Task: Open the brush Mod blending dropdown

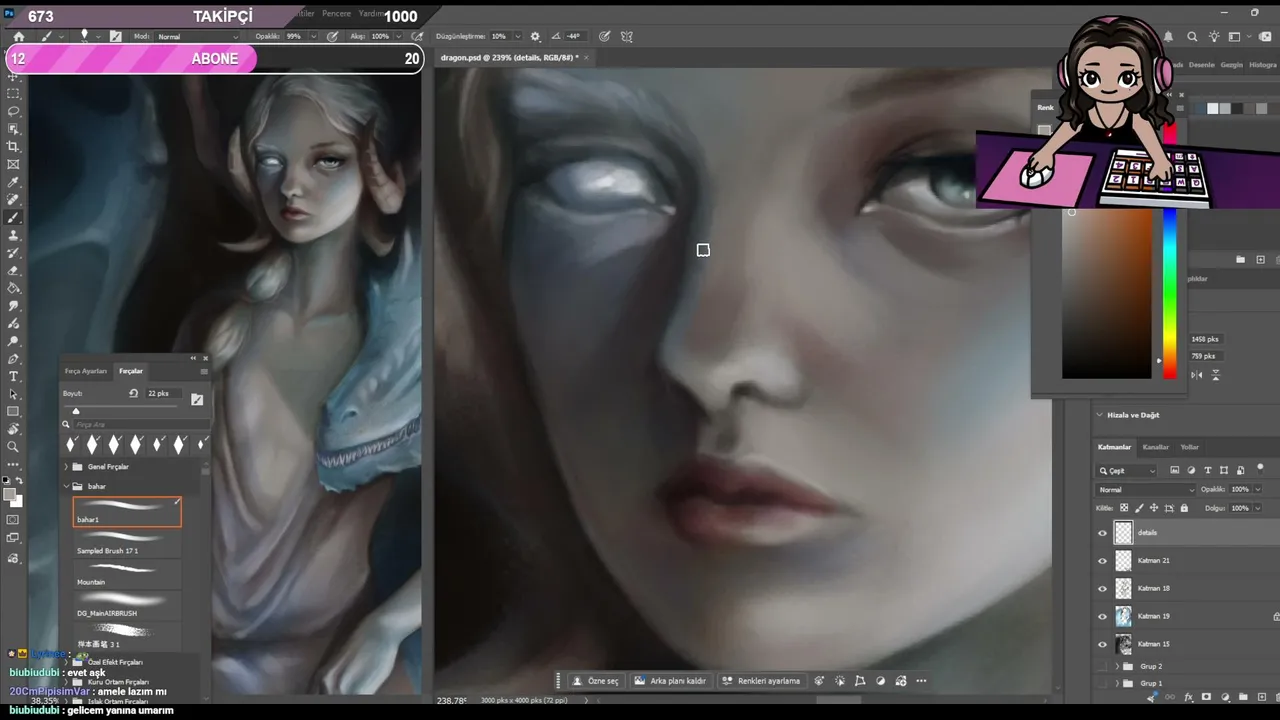Action: click(x=198, y=37)
